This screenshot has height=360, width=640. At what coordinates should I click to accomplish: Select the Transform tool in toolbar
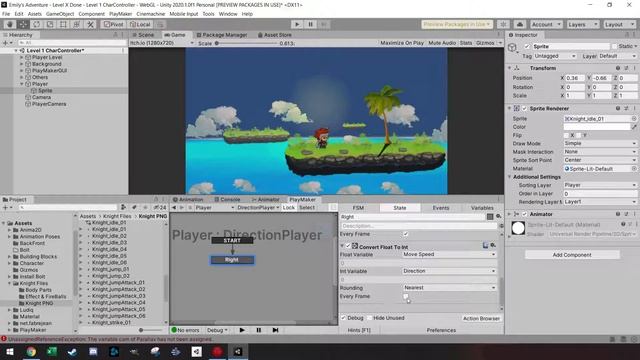(x=77, y=24)
